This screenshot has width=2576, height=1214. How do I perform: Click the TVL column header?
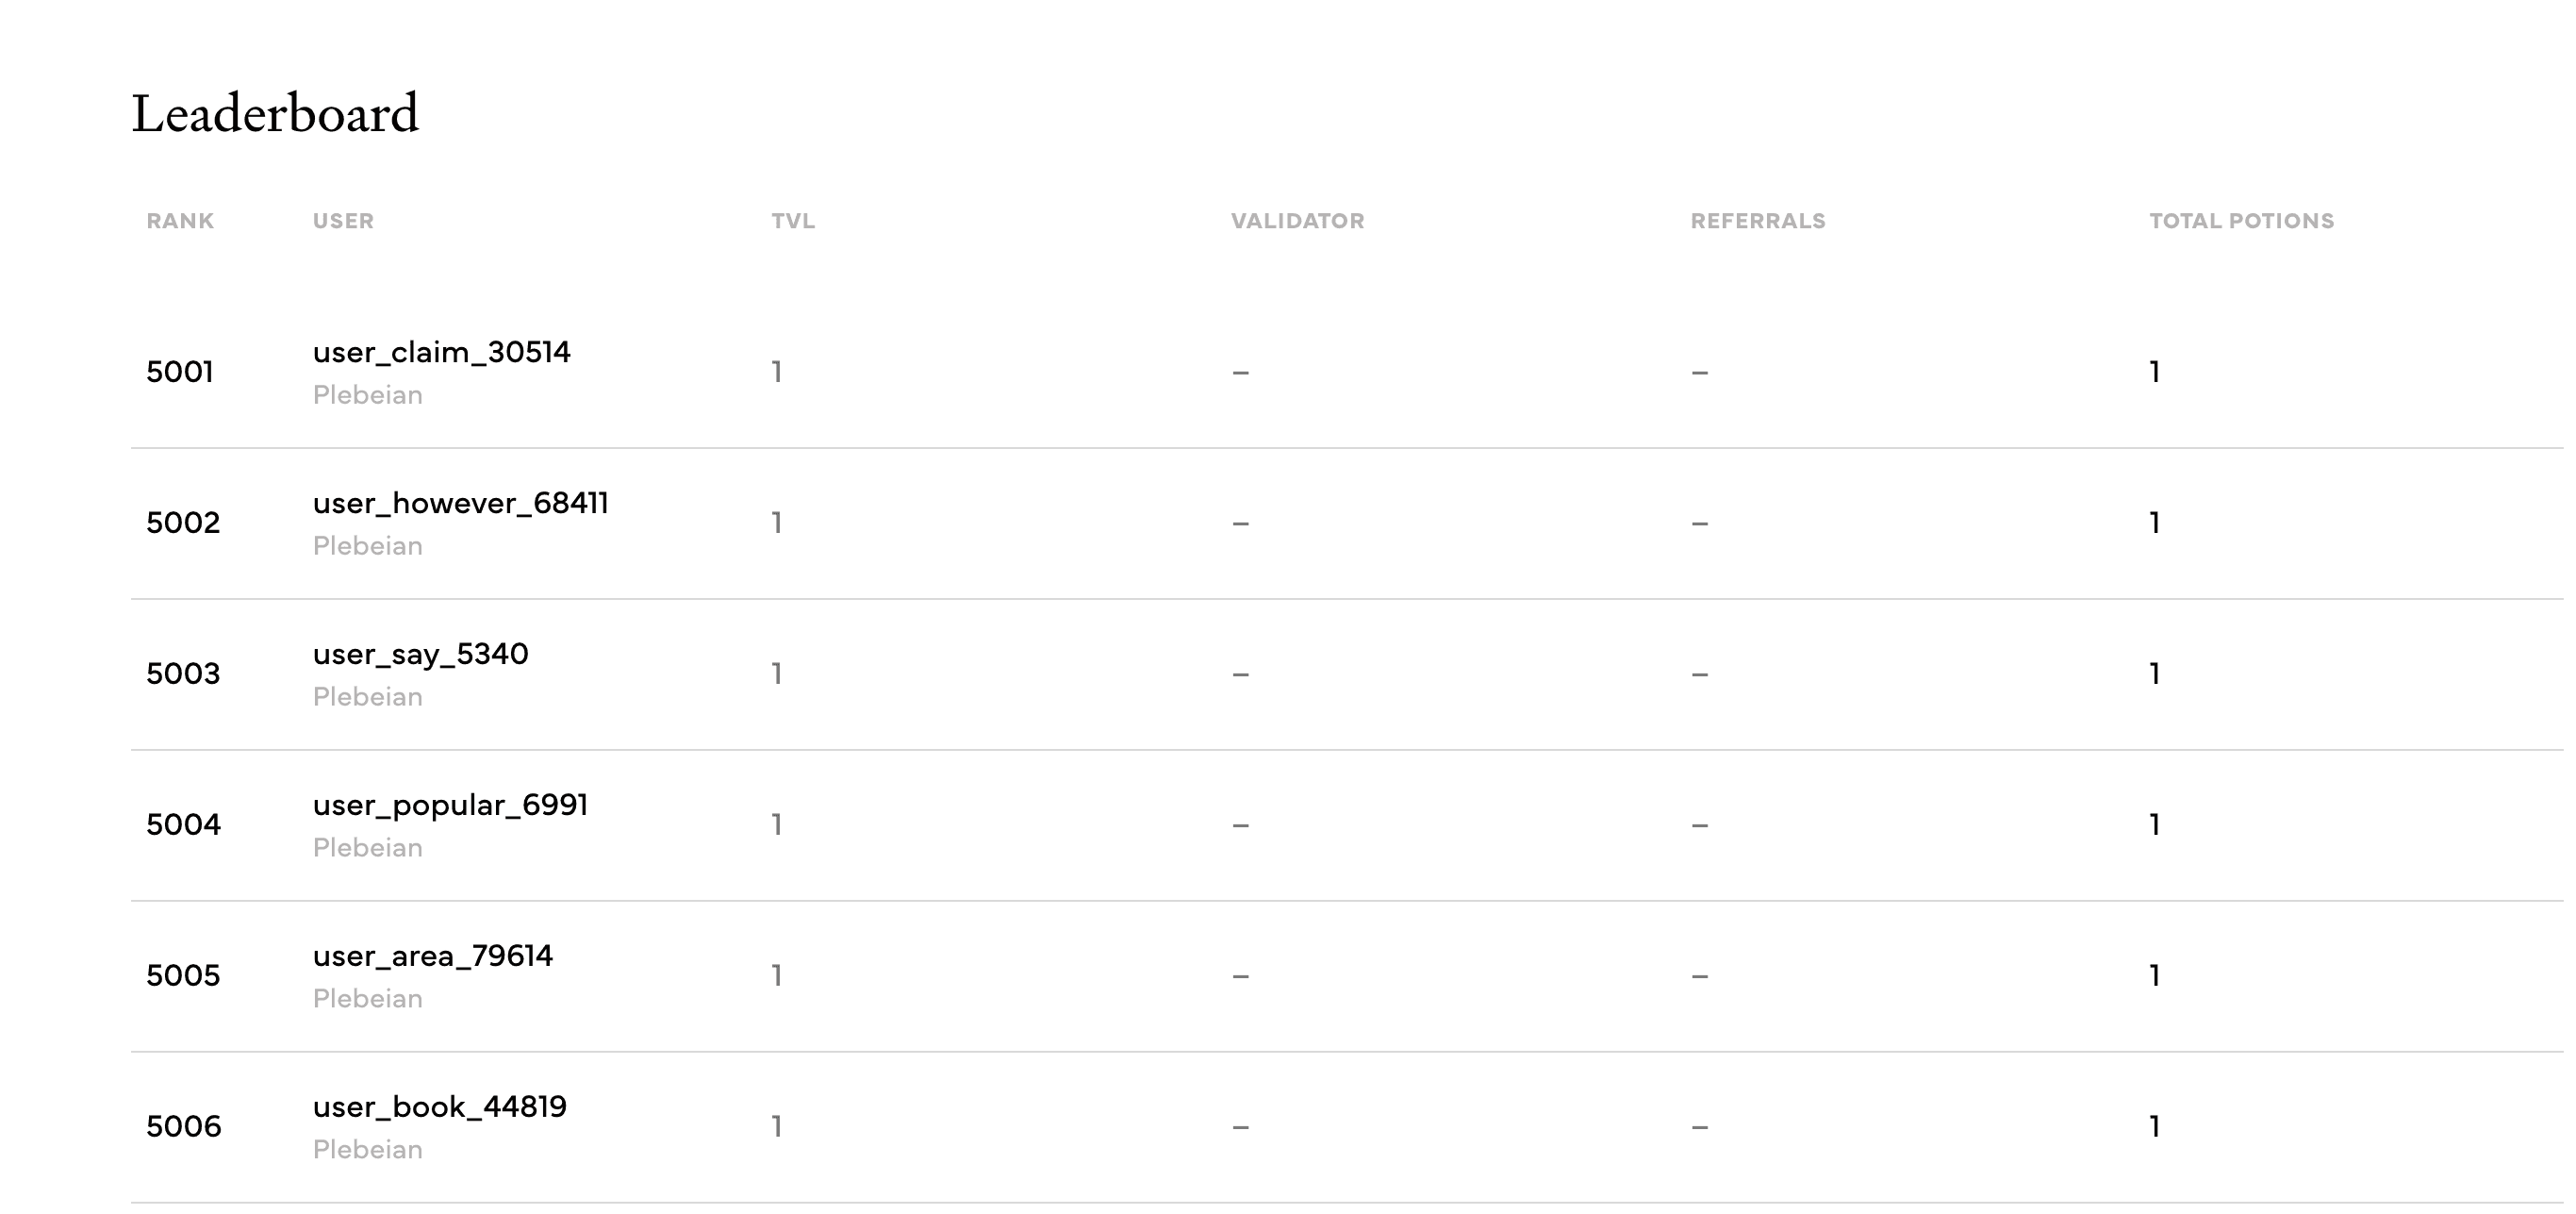[793, 221]
